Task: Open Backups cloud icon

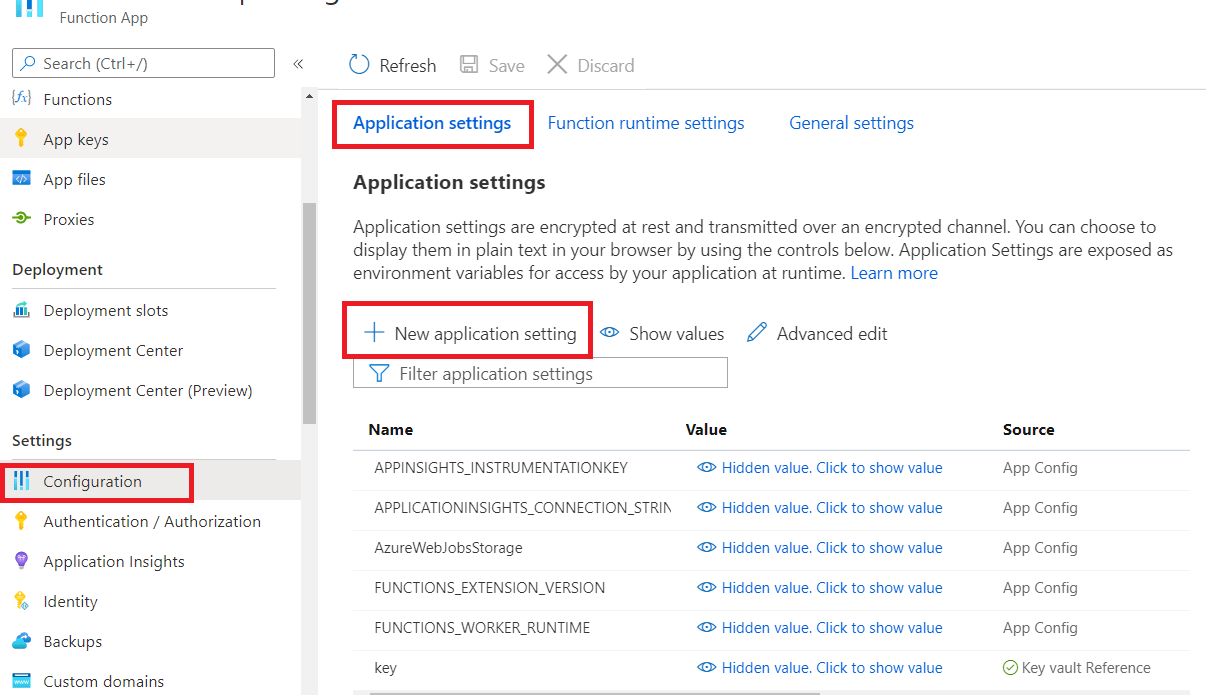Action: tap(21, 641)
